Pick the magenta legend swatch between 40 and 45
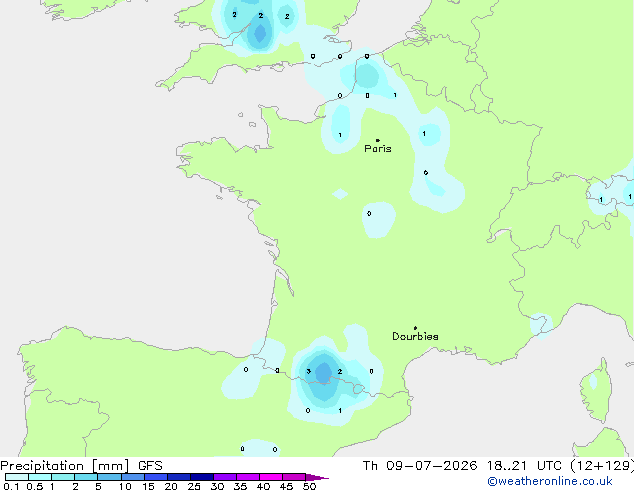The image size is (634, 490). 271,477
